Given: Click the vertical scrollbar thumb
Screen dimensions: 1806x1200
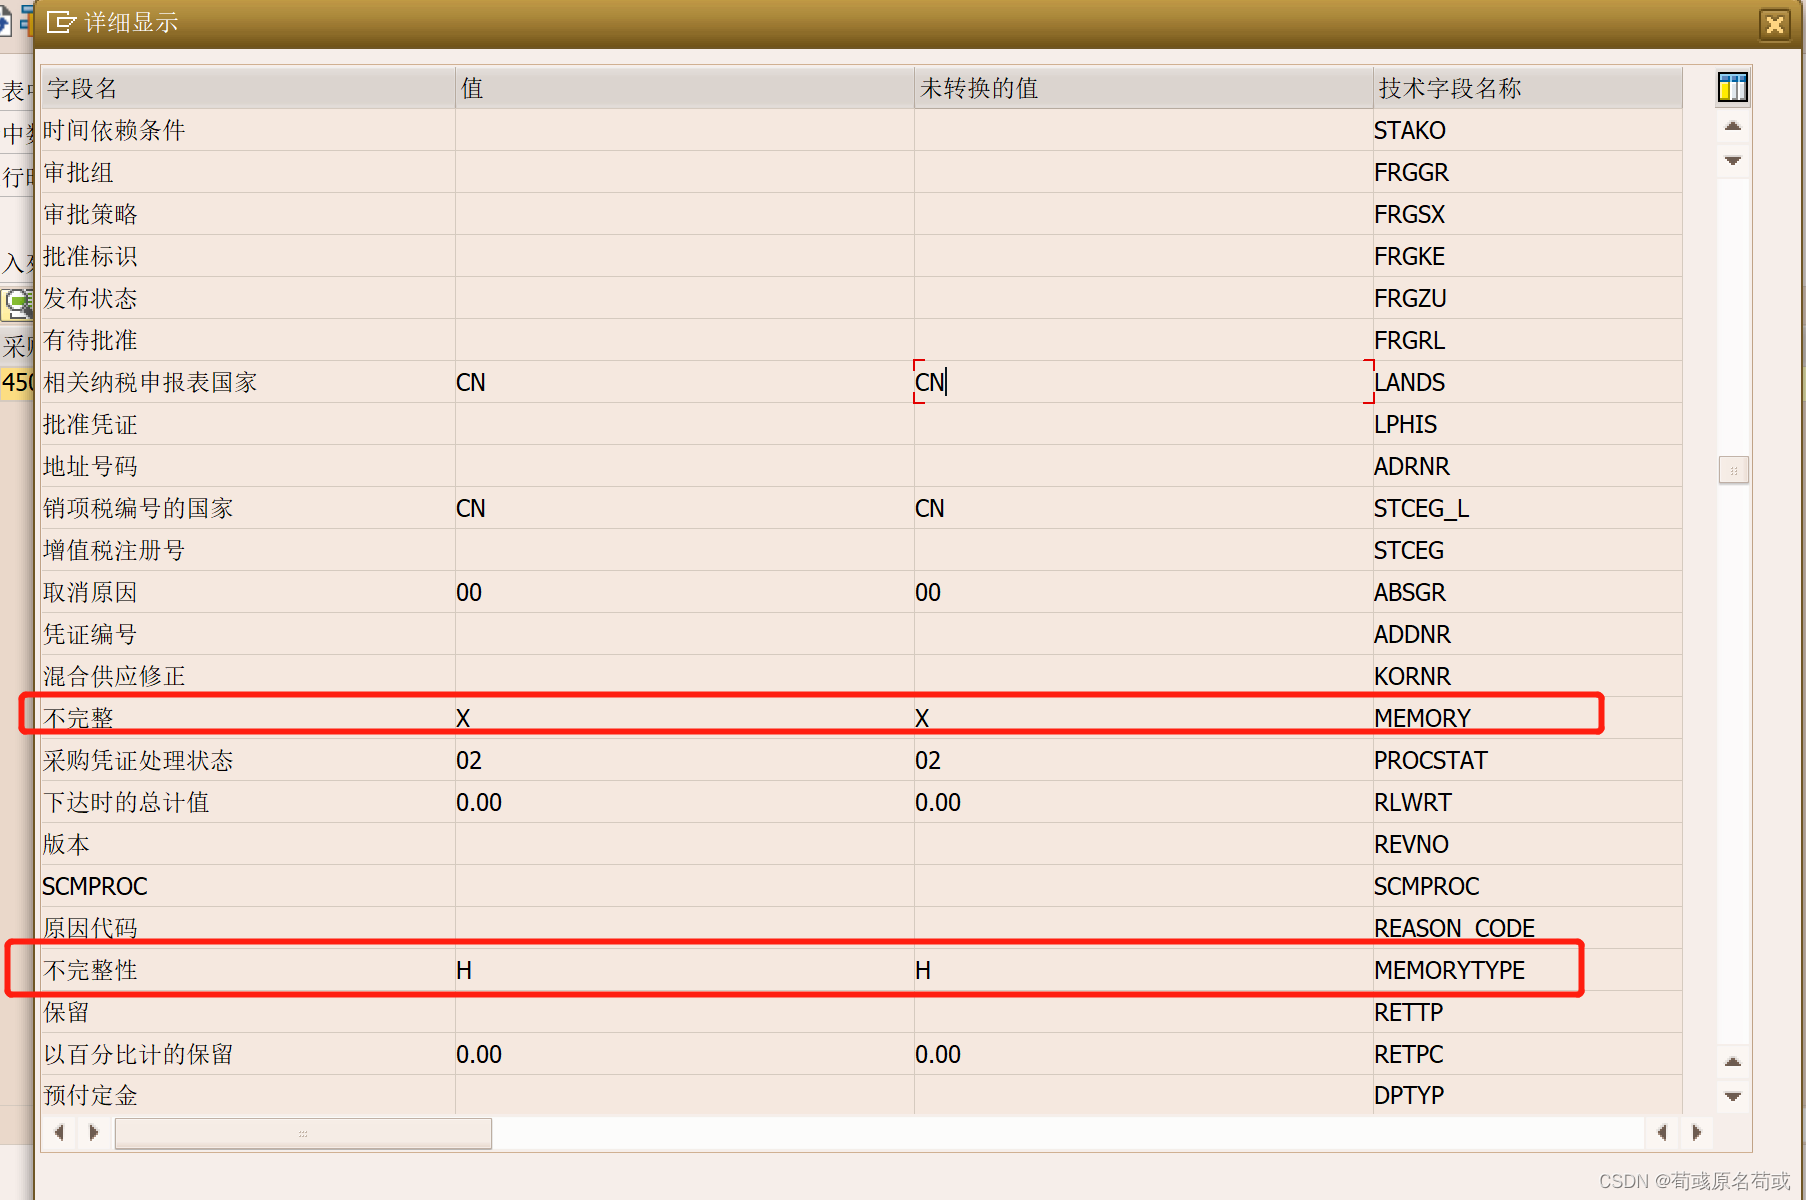Looking at the screenshot, I should tap(1733, 470).
